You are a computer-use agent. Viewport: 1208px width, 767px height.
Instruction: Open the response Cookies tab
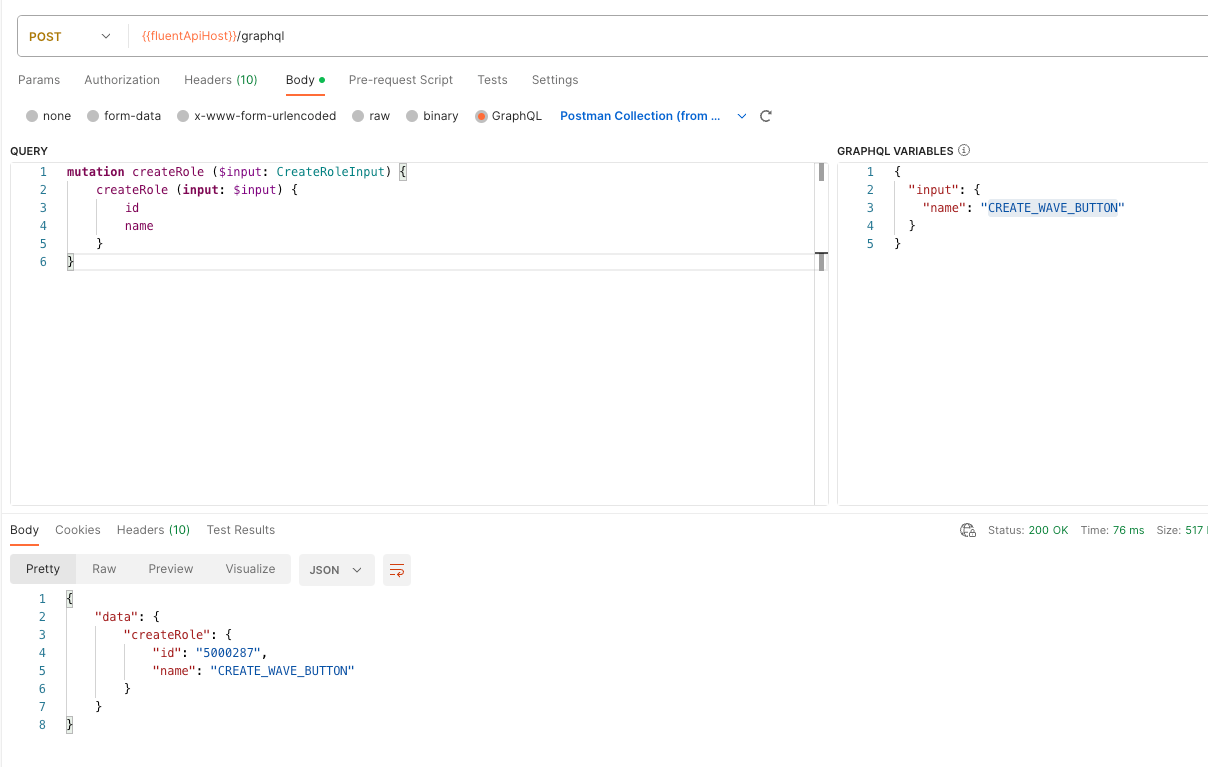tap(78, 530)
